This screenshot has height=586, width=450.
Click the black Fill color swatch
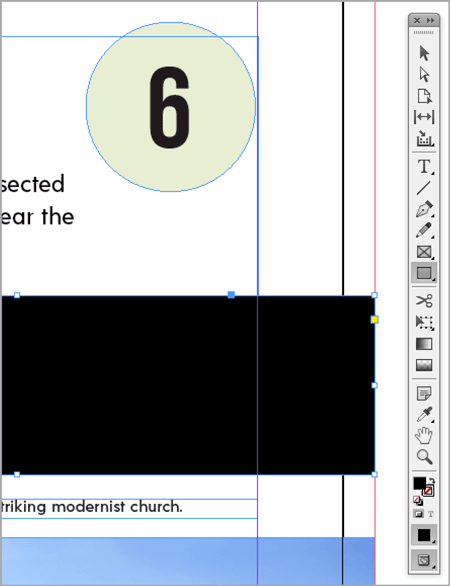tap(419, 483)
